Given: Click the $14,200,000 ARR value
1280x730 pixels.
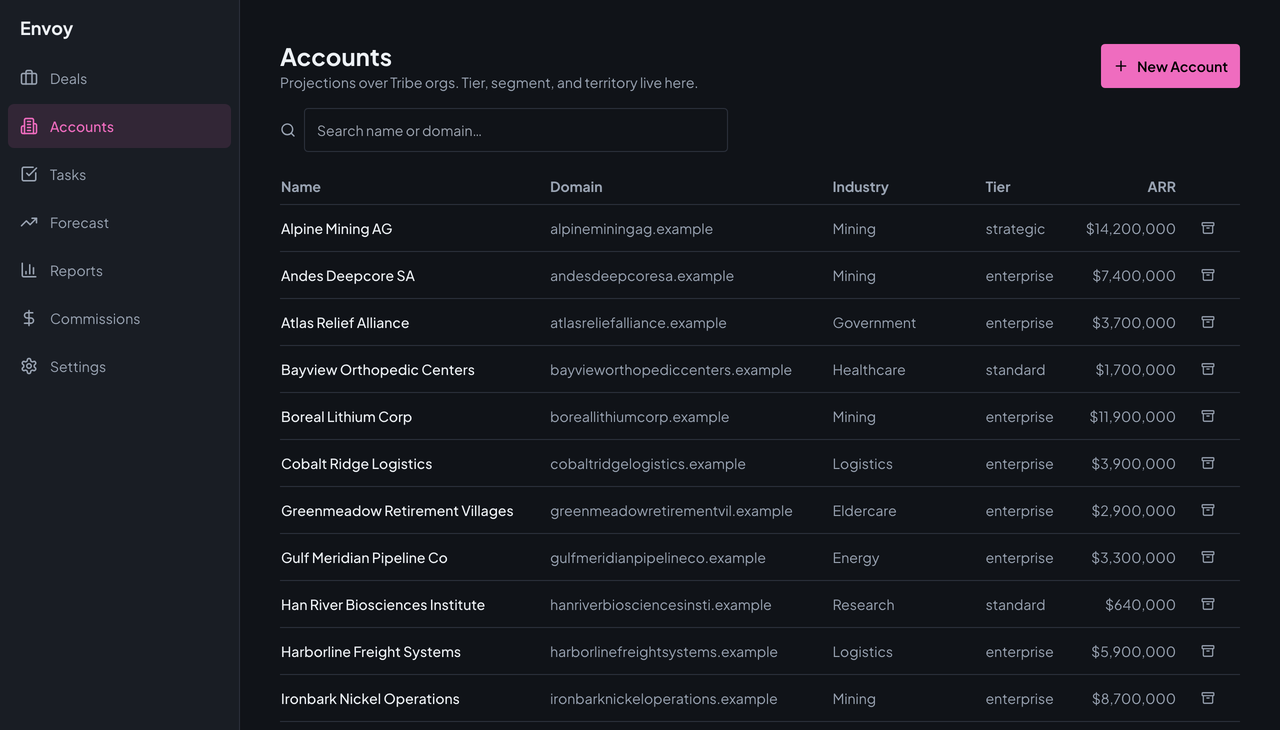Looking at the screenshot, I should [x=1131, y=229].
